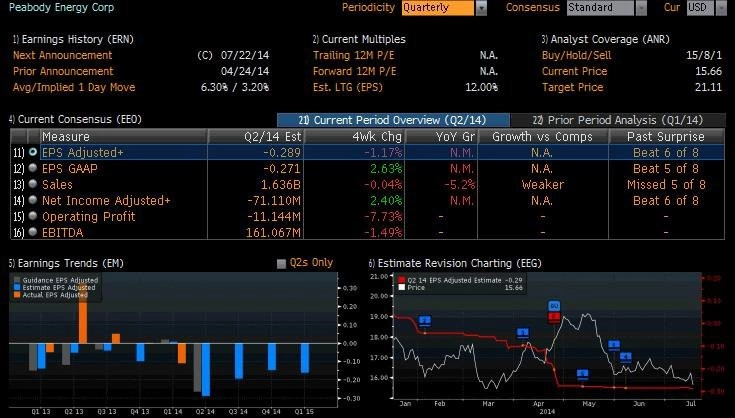The image size is (735, 418).
Task: Sort by the Past Surprise column header
Action: [x=666, y=136]
